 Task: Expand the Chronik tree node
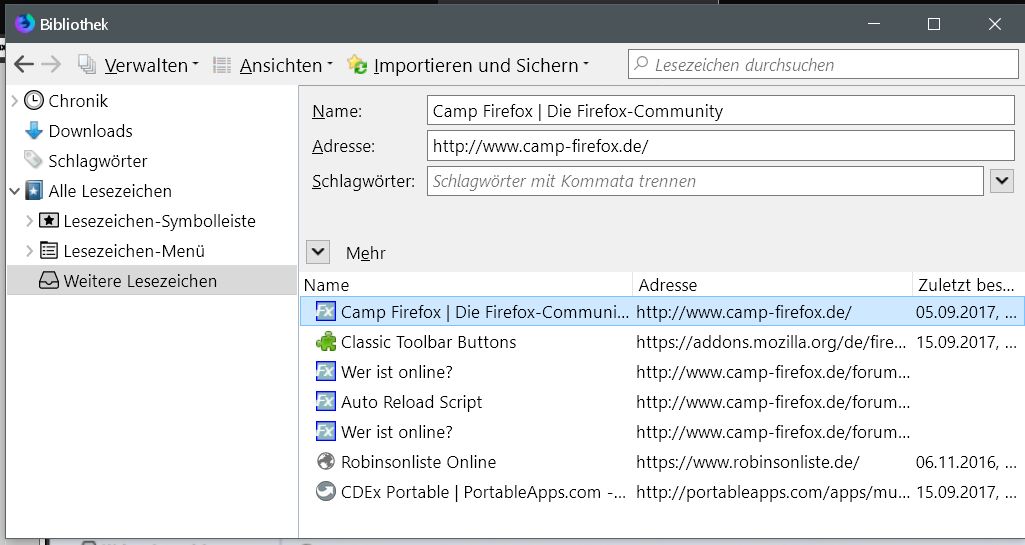[x=14, y=101]
